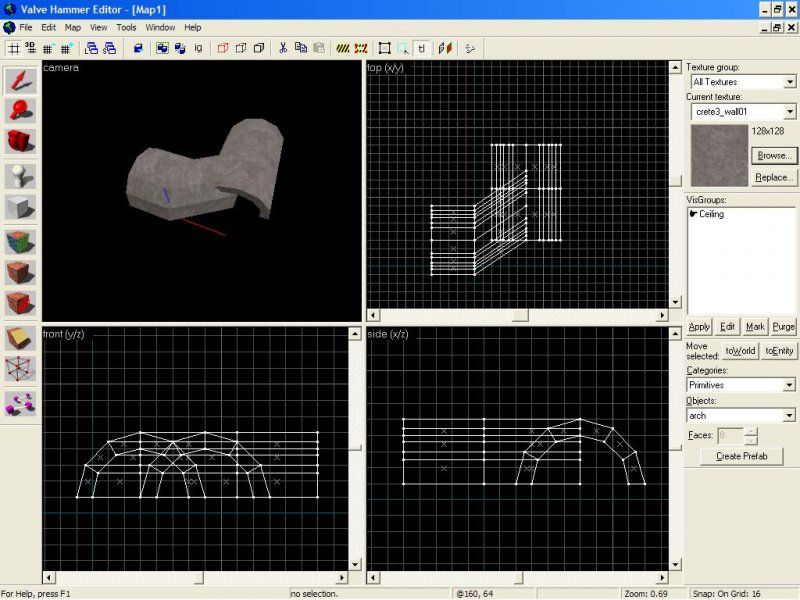Open the Current texture dropdown
Viewport: 800px width, 600px height.
click(x=789, y=112)
